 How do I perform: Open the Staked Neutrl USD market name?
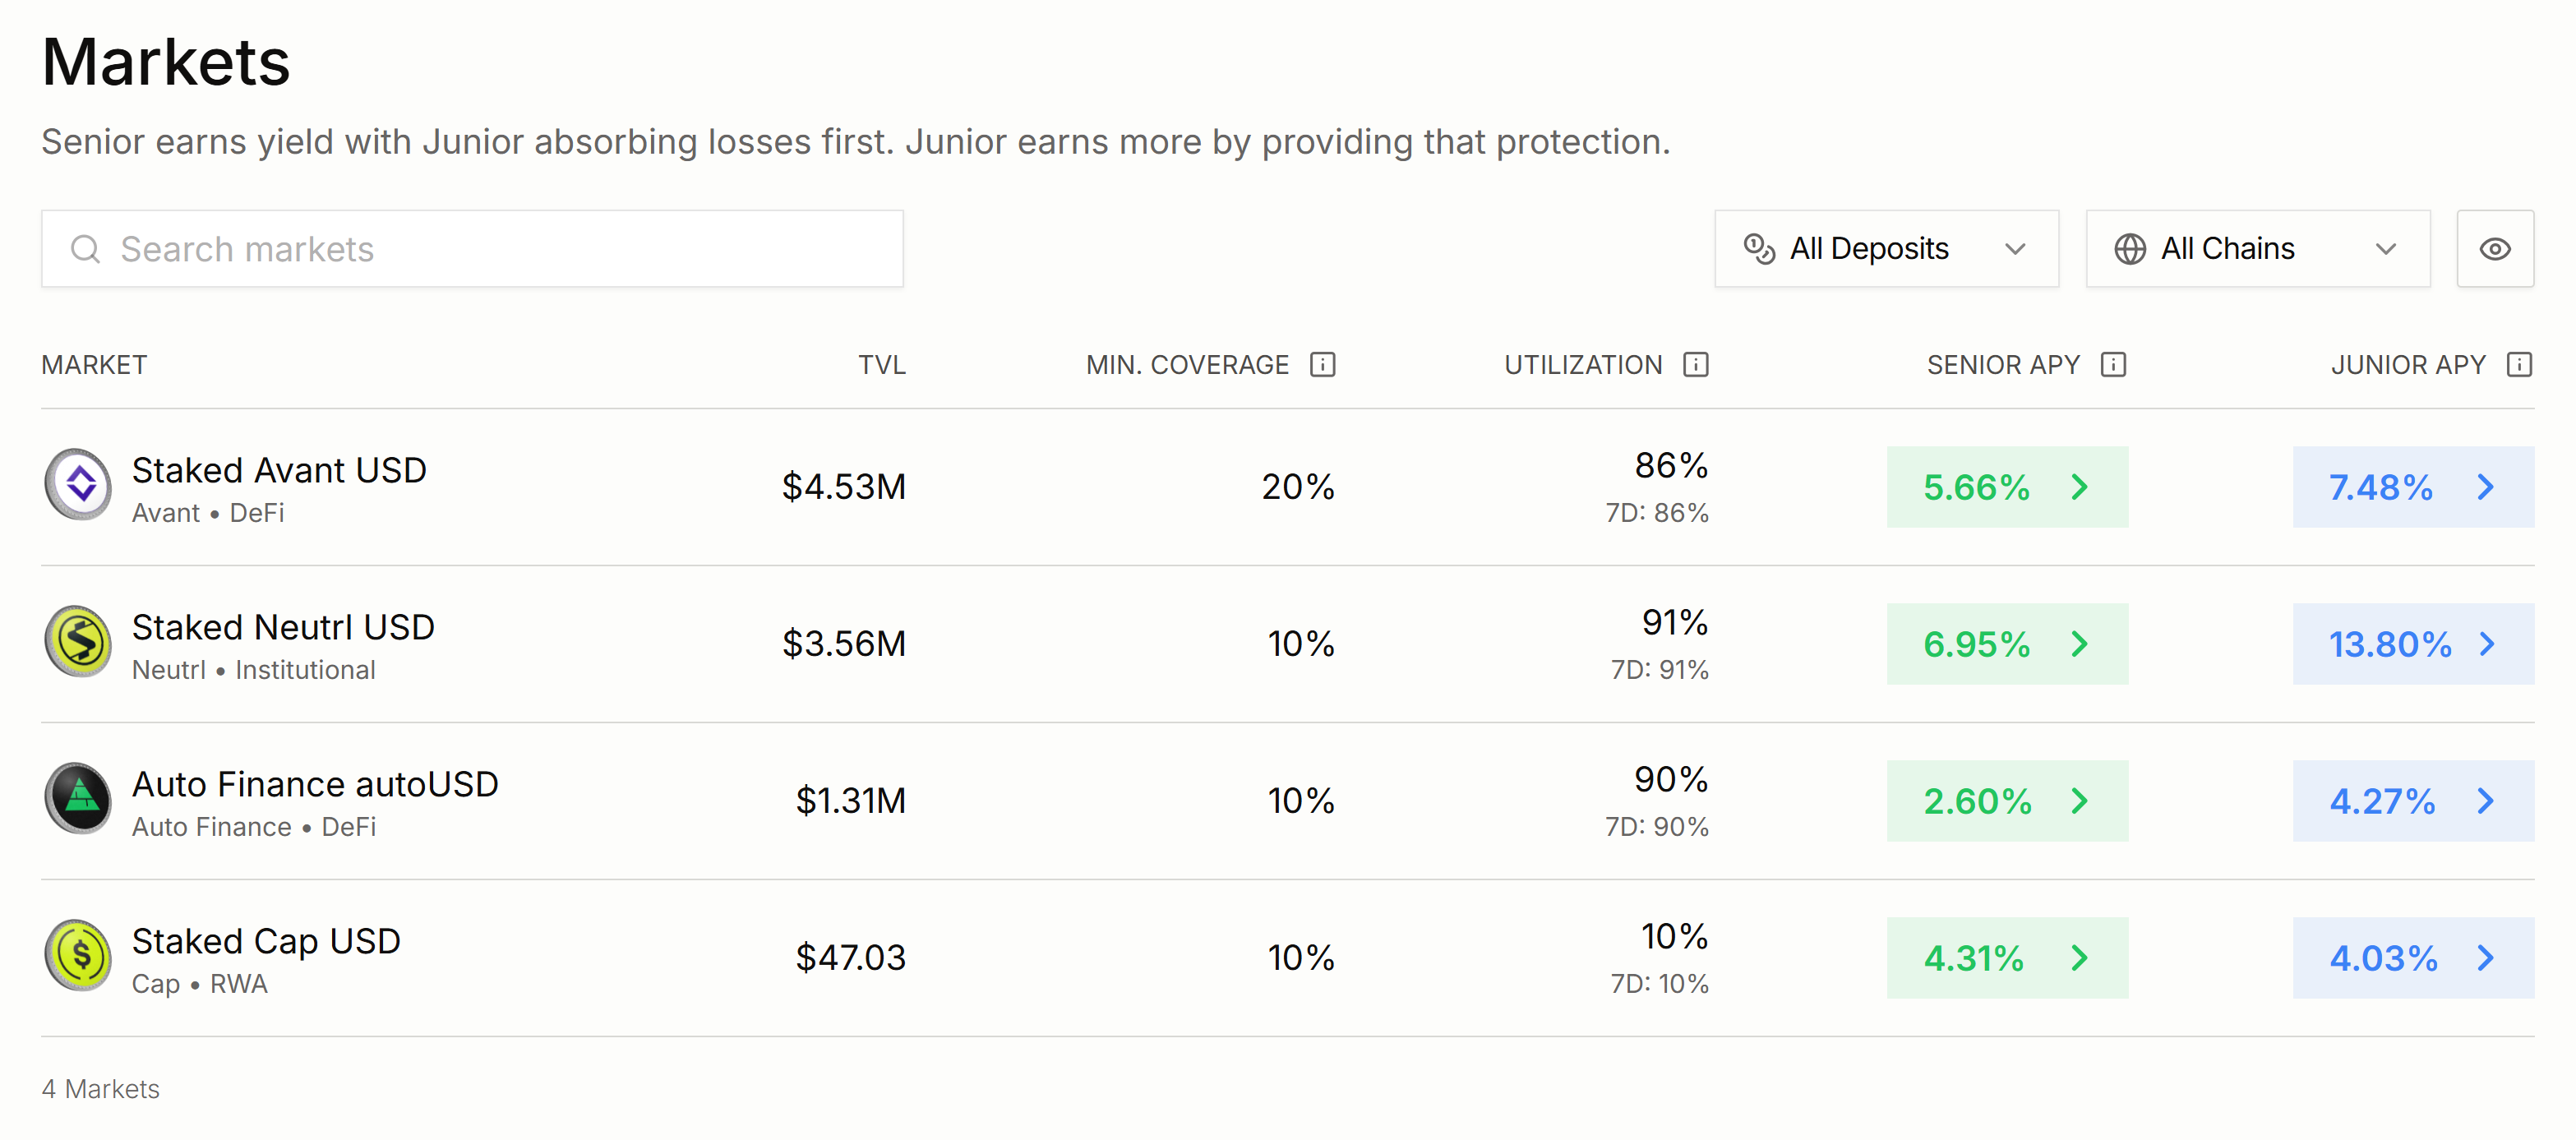coord(283,627)
